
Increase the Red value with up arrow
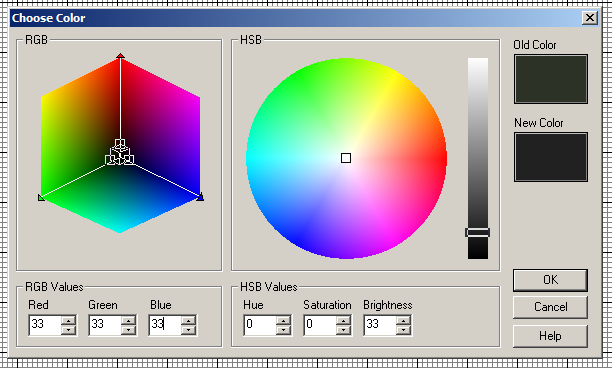(x=69, y=320)
